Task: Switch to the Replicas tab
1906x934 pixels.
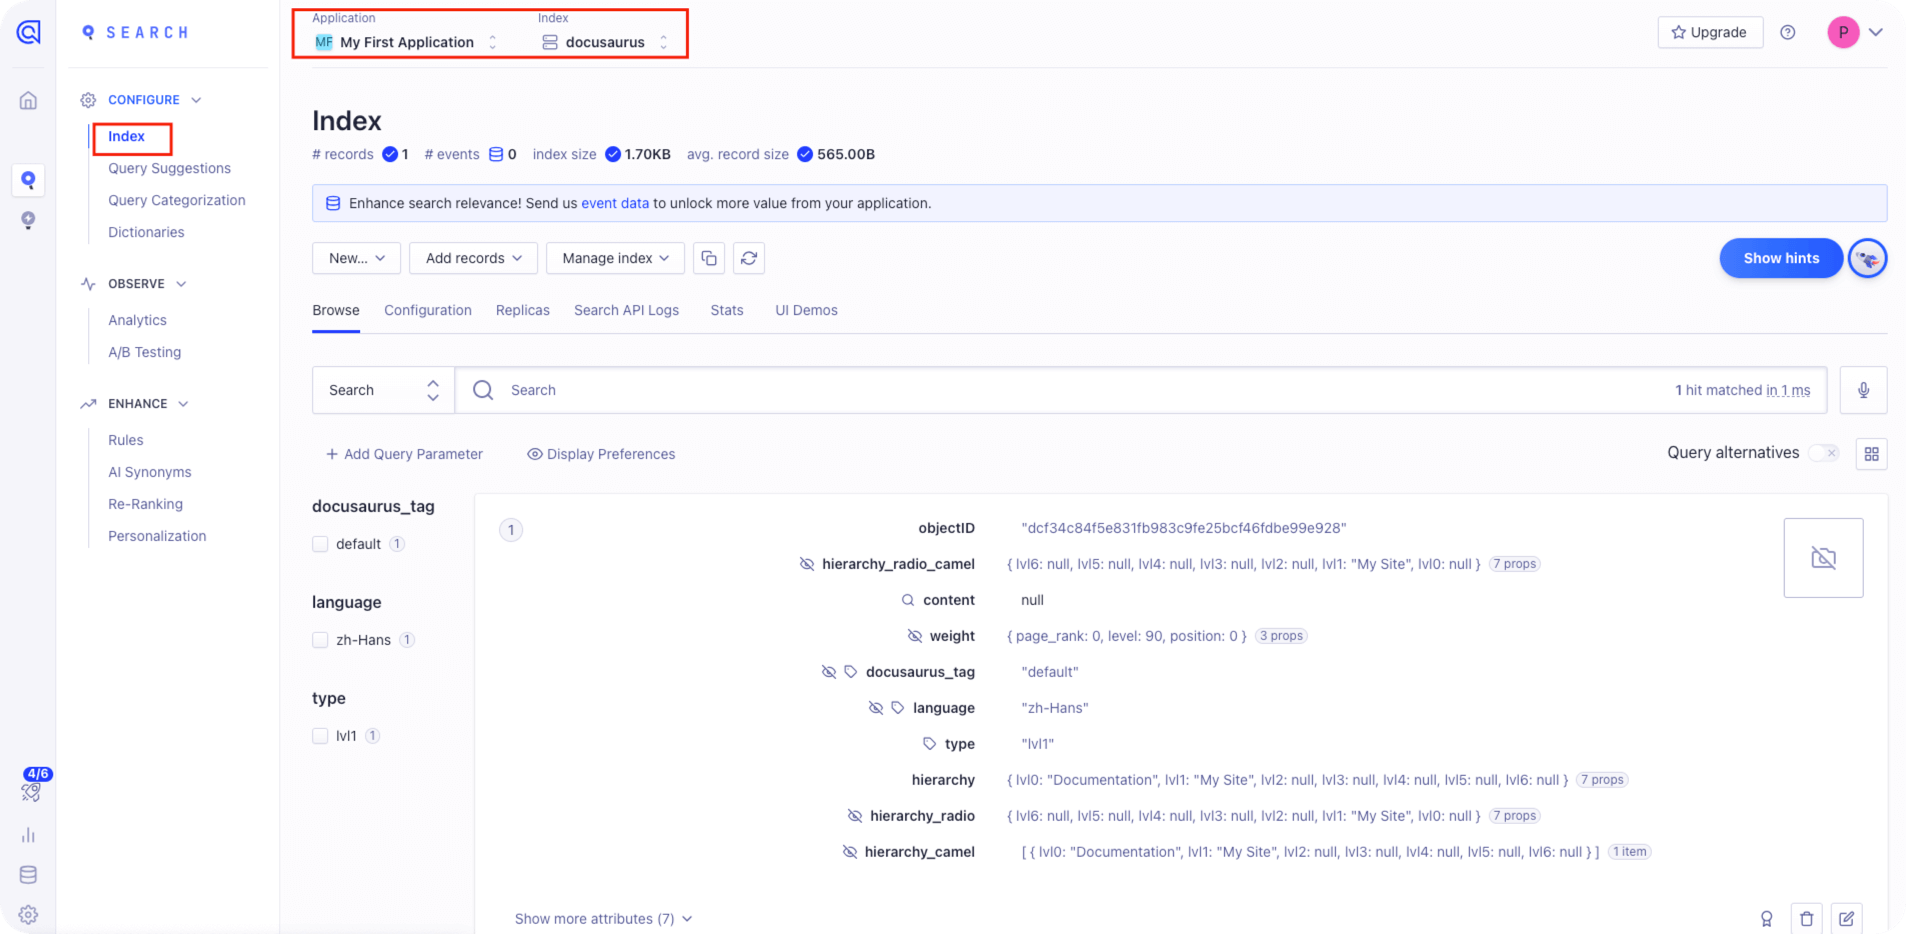Action: tap(523, 310)
